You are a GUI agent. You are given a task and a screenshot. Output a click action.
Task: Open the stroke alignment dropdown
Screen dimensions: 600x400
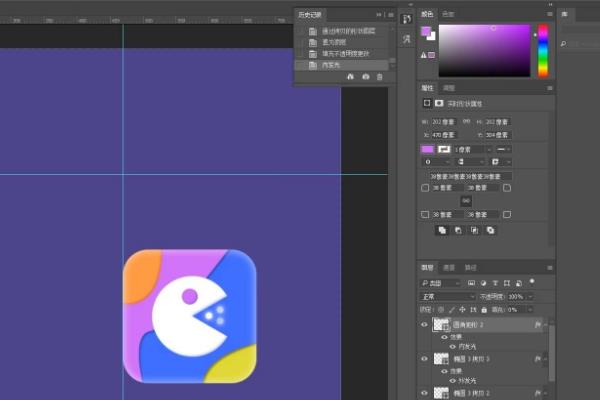pos(436,162)
